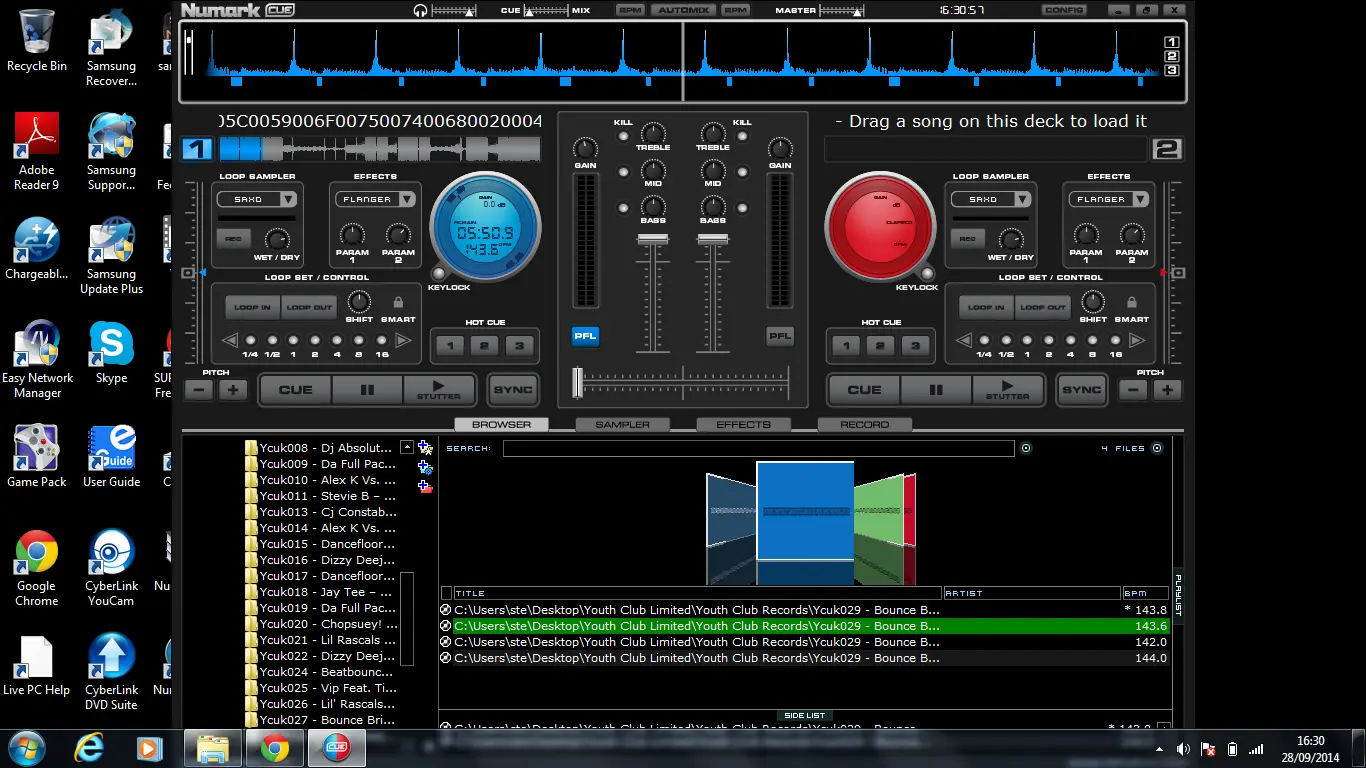Toggle deck 1 Keylock
The image size is (1366, 768).
click(x=438, y=273)
